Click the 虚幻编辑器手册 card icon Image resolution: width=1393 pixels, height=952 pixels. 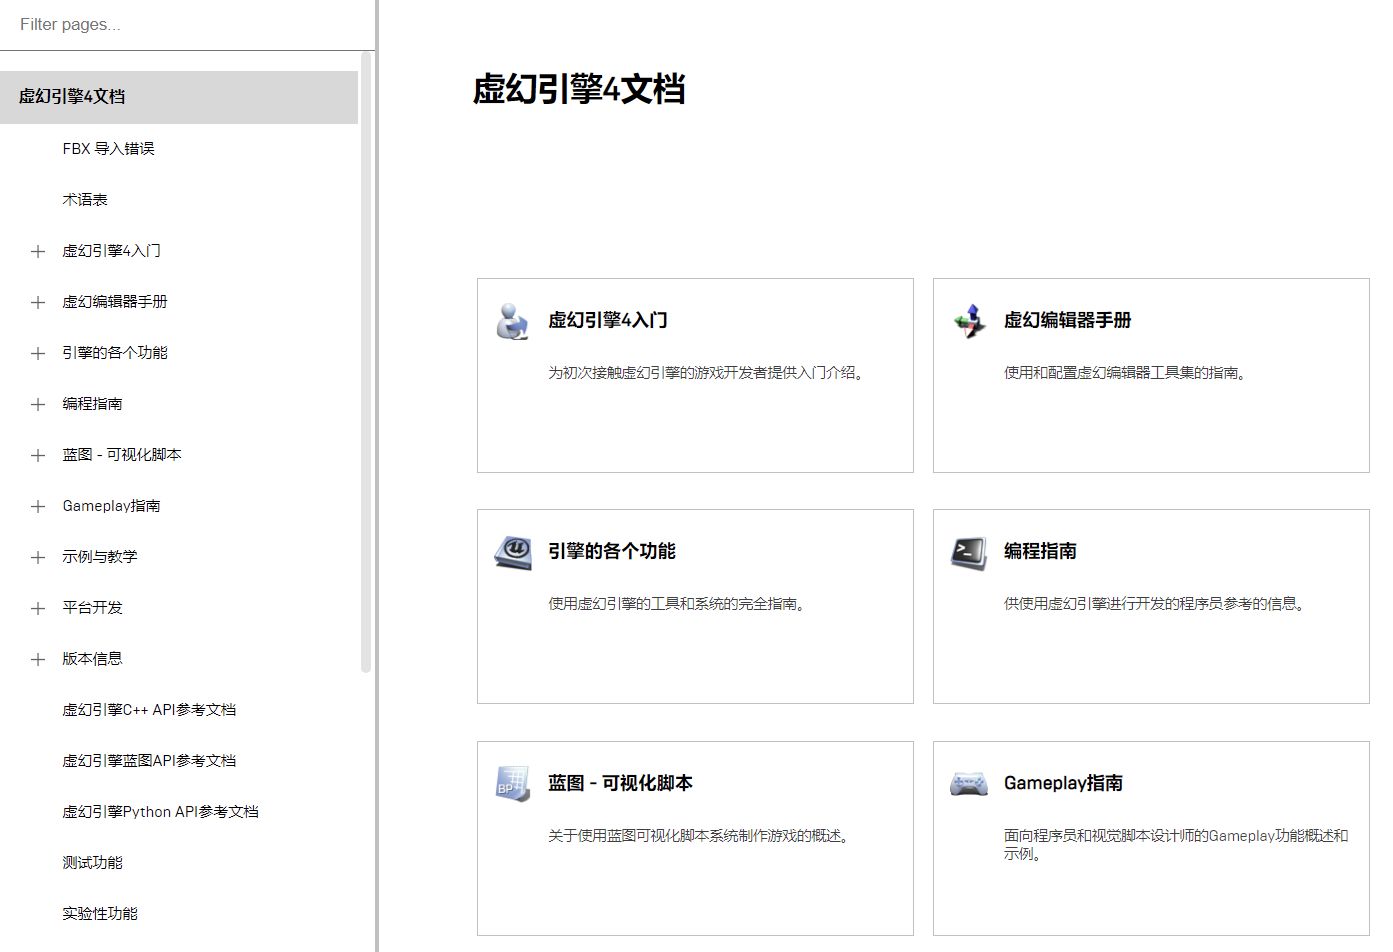click(968, 321)
